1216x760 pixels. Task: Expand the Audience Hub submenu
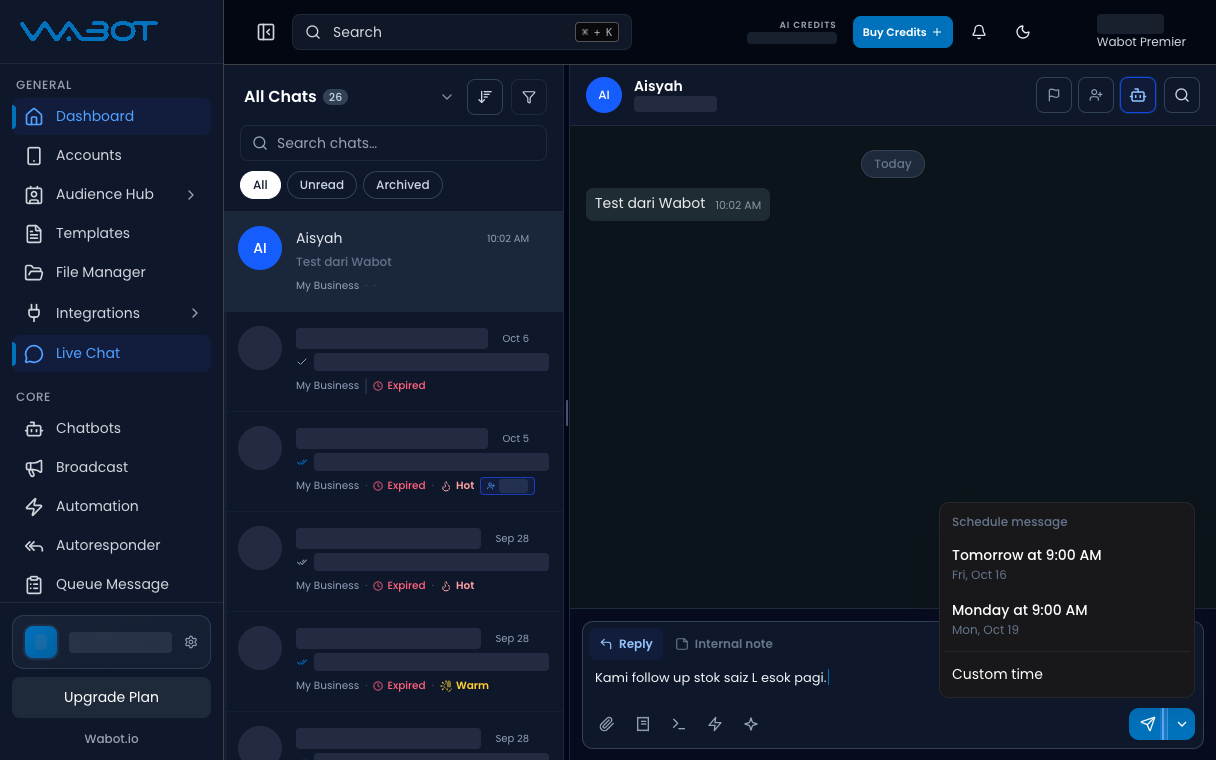coord(191,194)
